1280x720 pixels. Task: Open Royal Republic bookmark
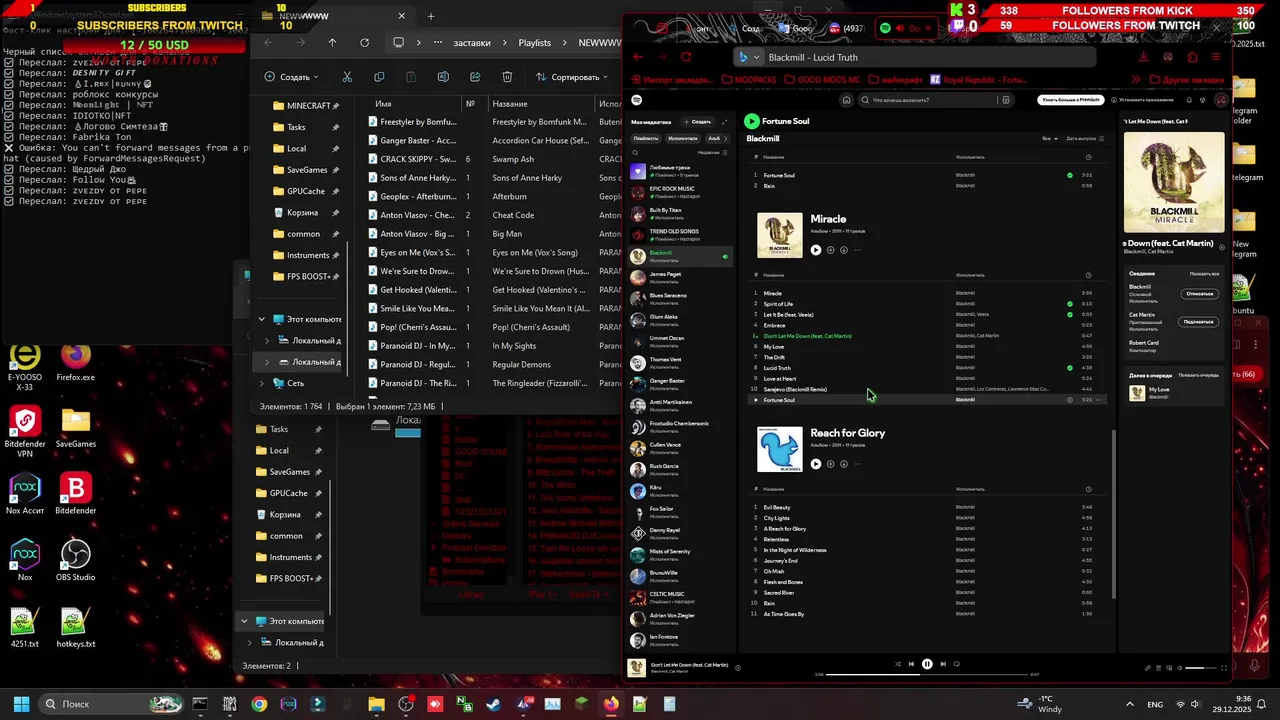click(x=979, y=79)
